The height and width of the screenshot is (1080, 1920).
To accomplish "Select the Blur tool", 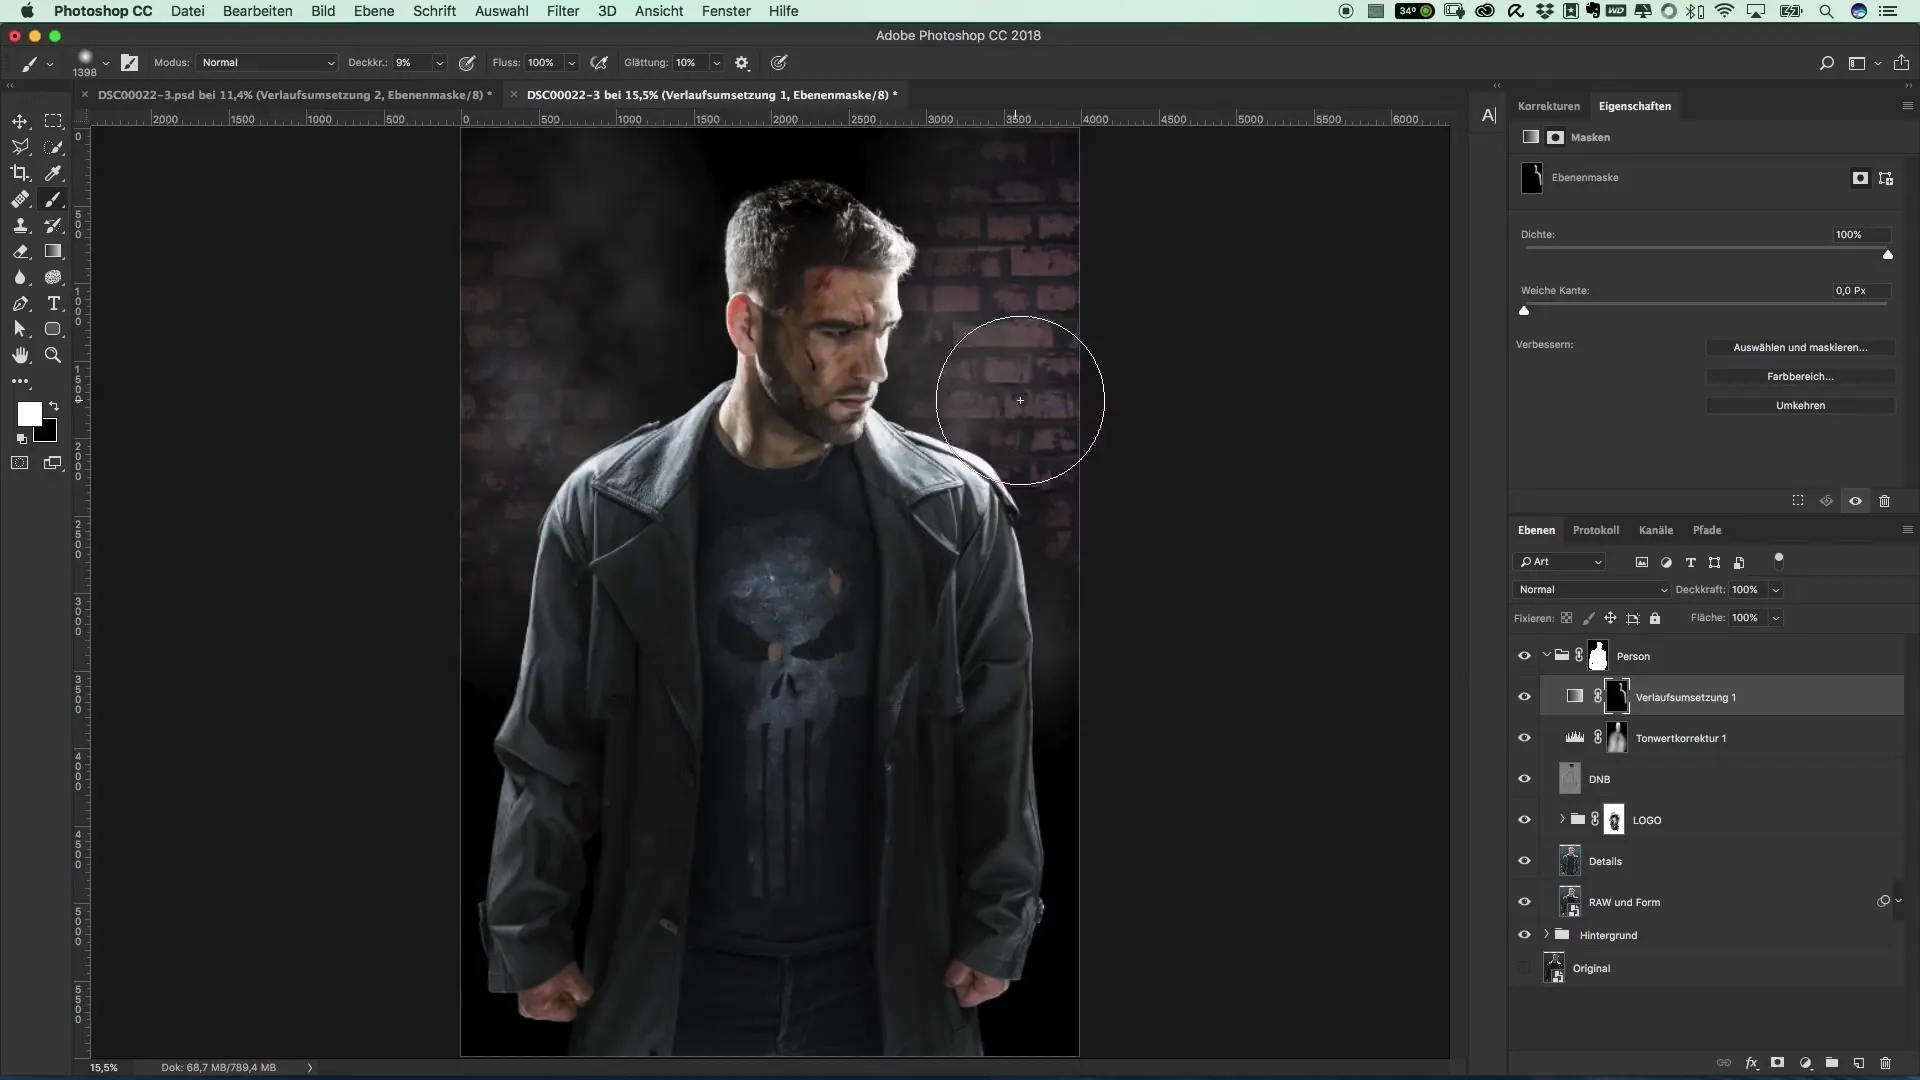I will click(20, 278).
